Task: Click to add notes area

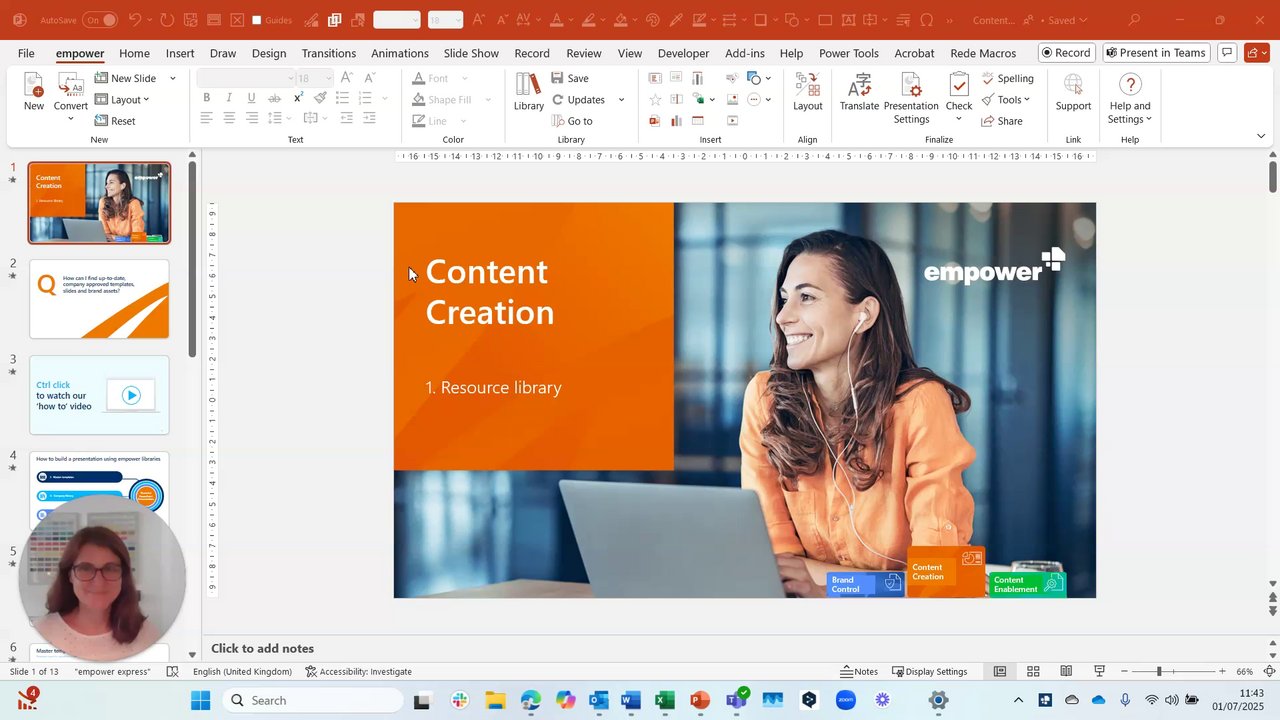Action: tap(263, 648)
